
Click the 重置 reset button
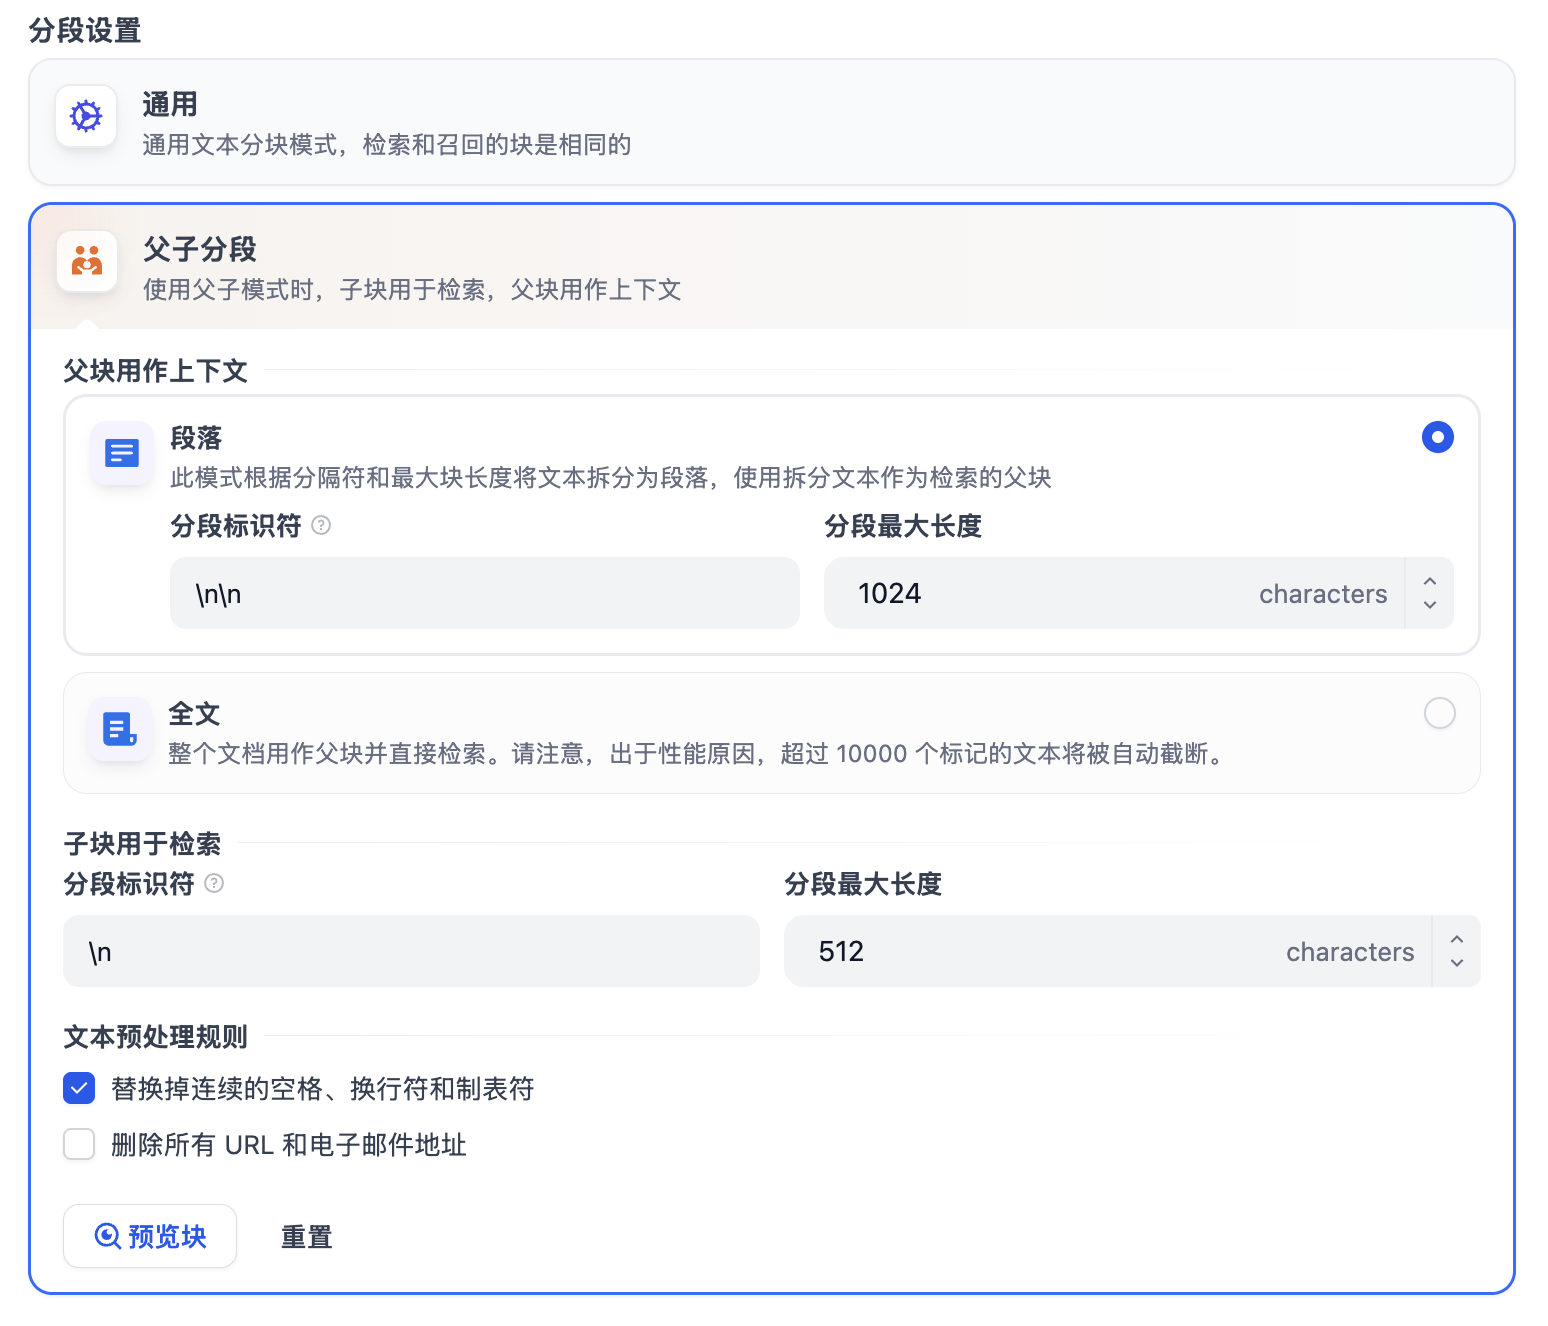(x=306, y=1237)
